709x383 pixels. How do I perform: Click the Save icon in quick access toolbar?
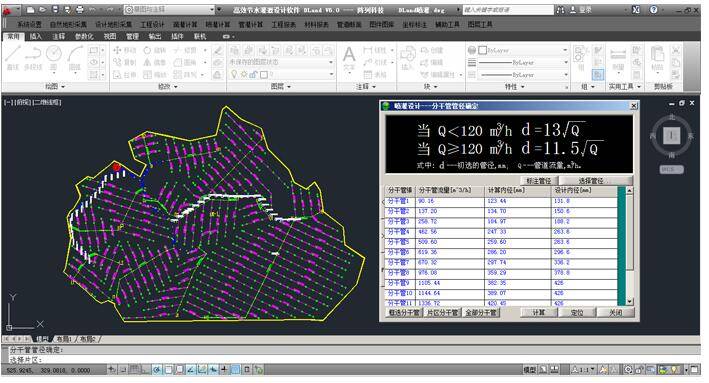click(55, 9)
